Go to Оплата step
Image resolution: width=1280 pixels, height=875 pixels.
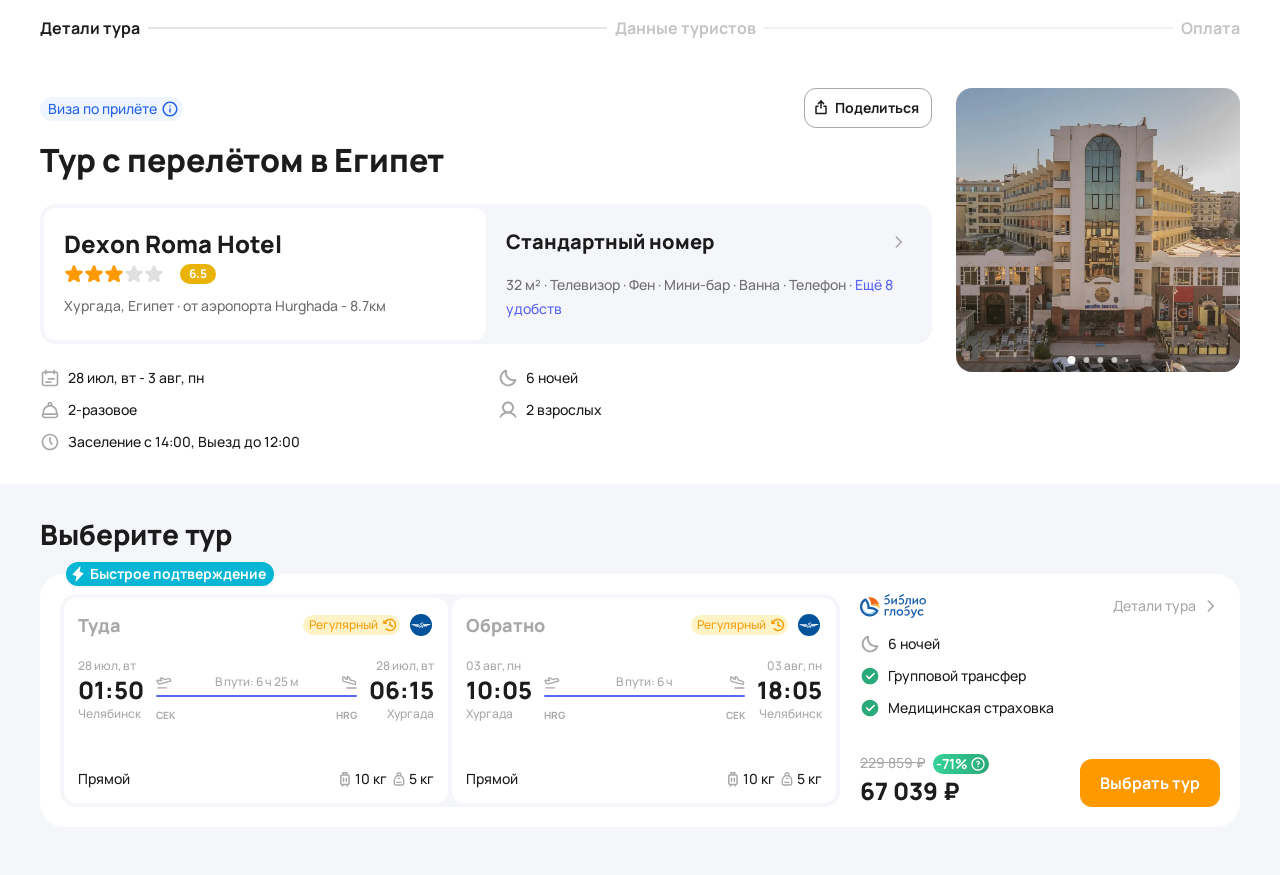point(1210,28)
